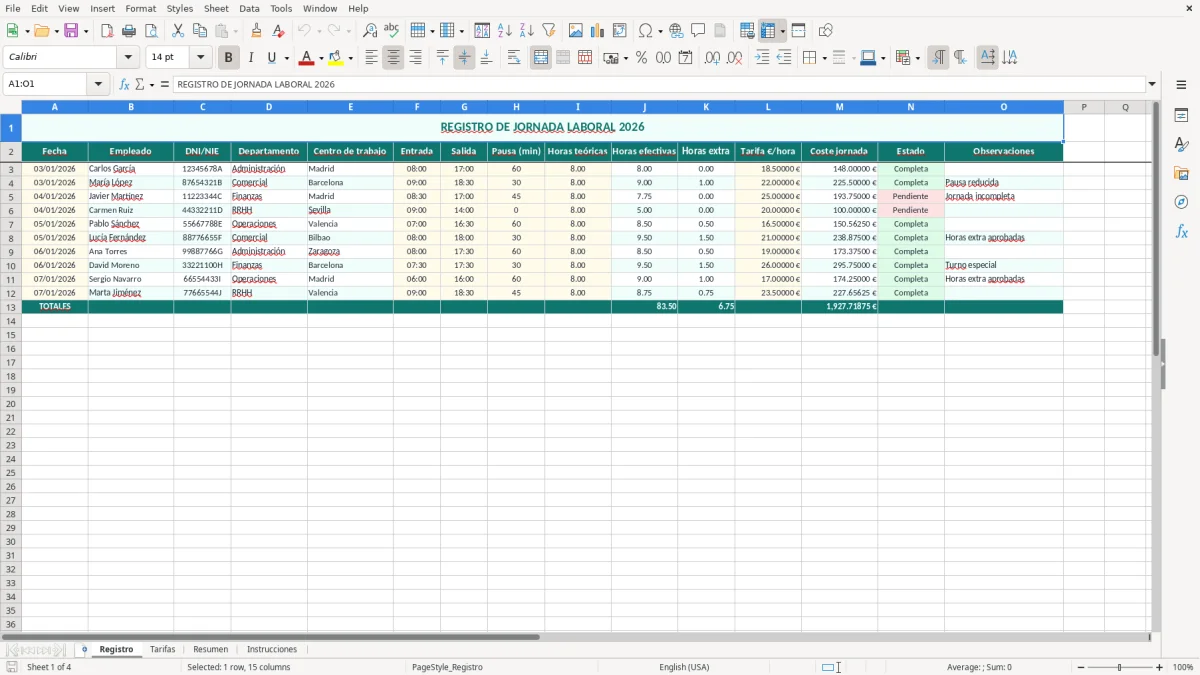Switch to the Instrucciones sheet tab
This screenshot has height=675, width=1200.
click(272, 650)
